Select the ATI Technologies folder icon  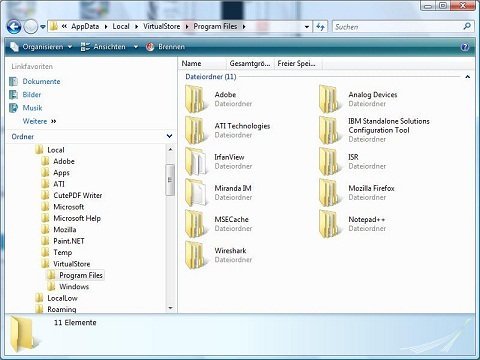tap(196, 130)
